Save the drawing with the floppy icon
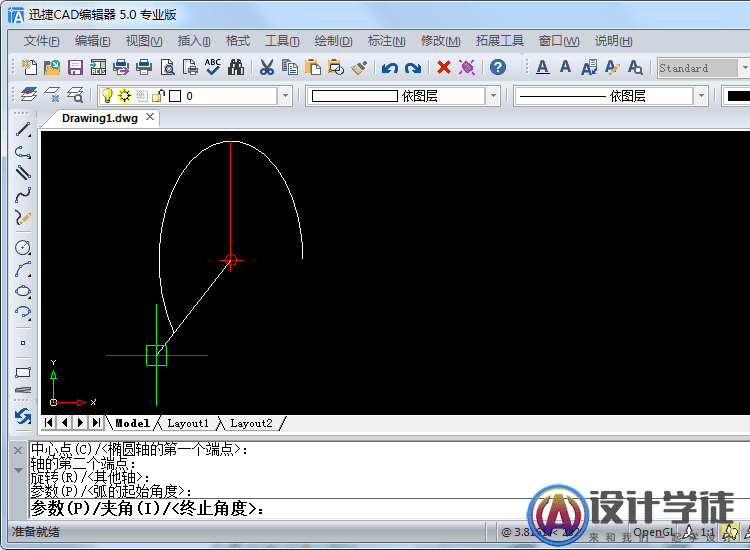The width and height of the screenshot is (750, 550). tap(75, 67)
